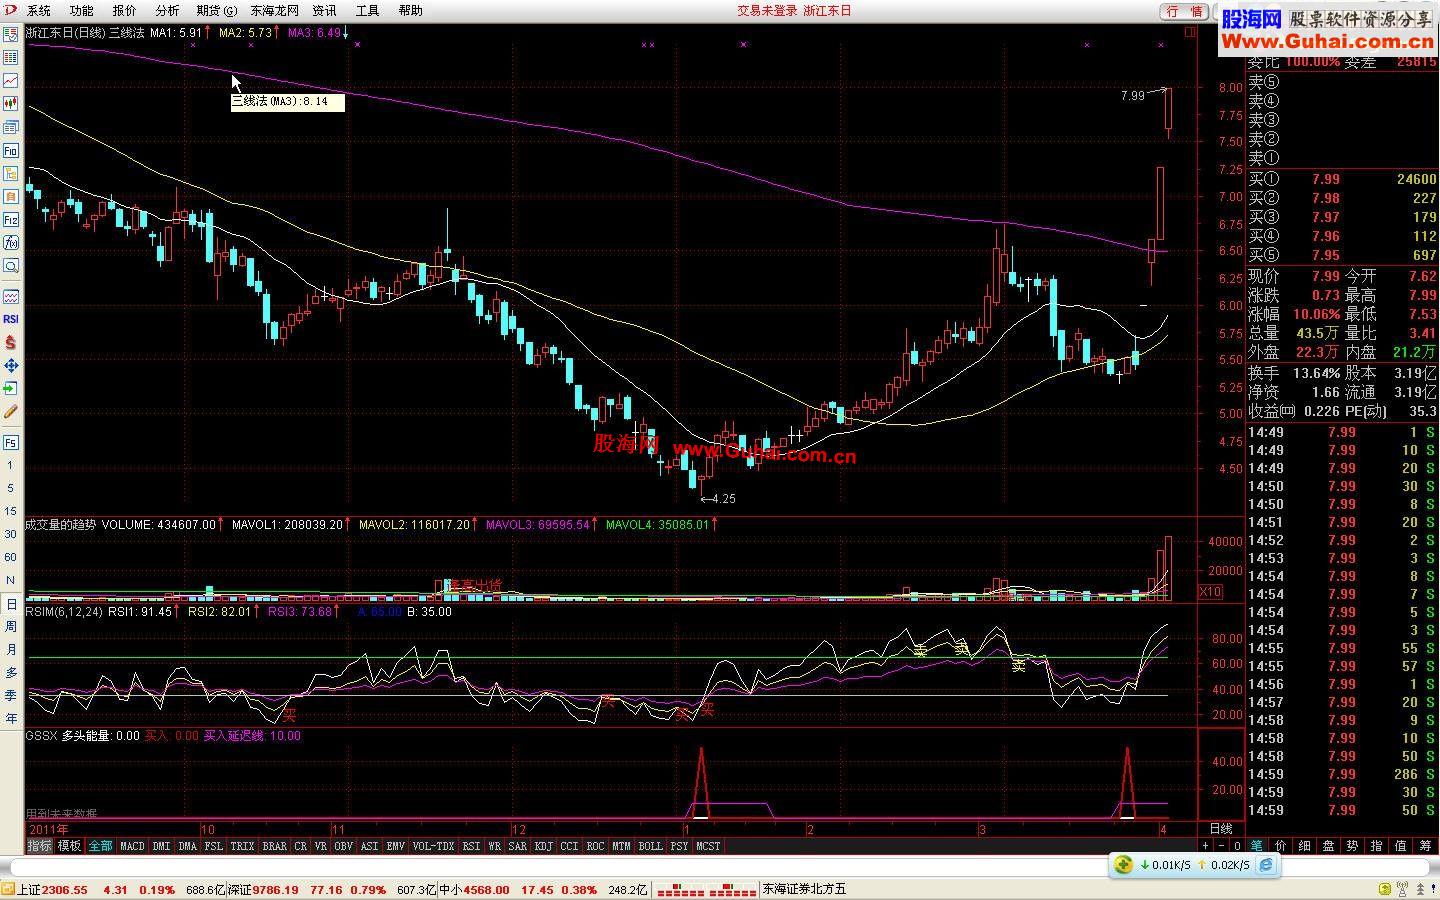Switch to the VOL-TDX indicator tab
The image size is (1440, 900).
tap(433, 846)
